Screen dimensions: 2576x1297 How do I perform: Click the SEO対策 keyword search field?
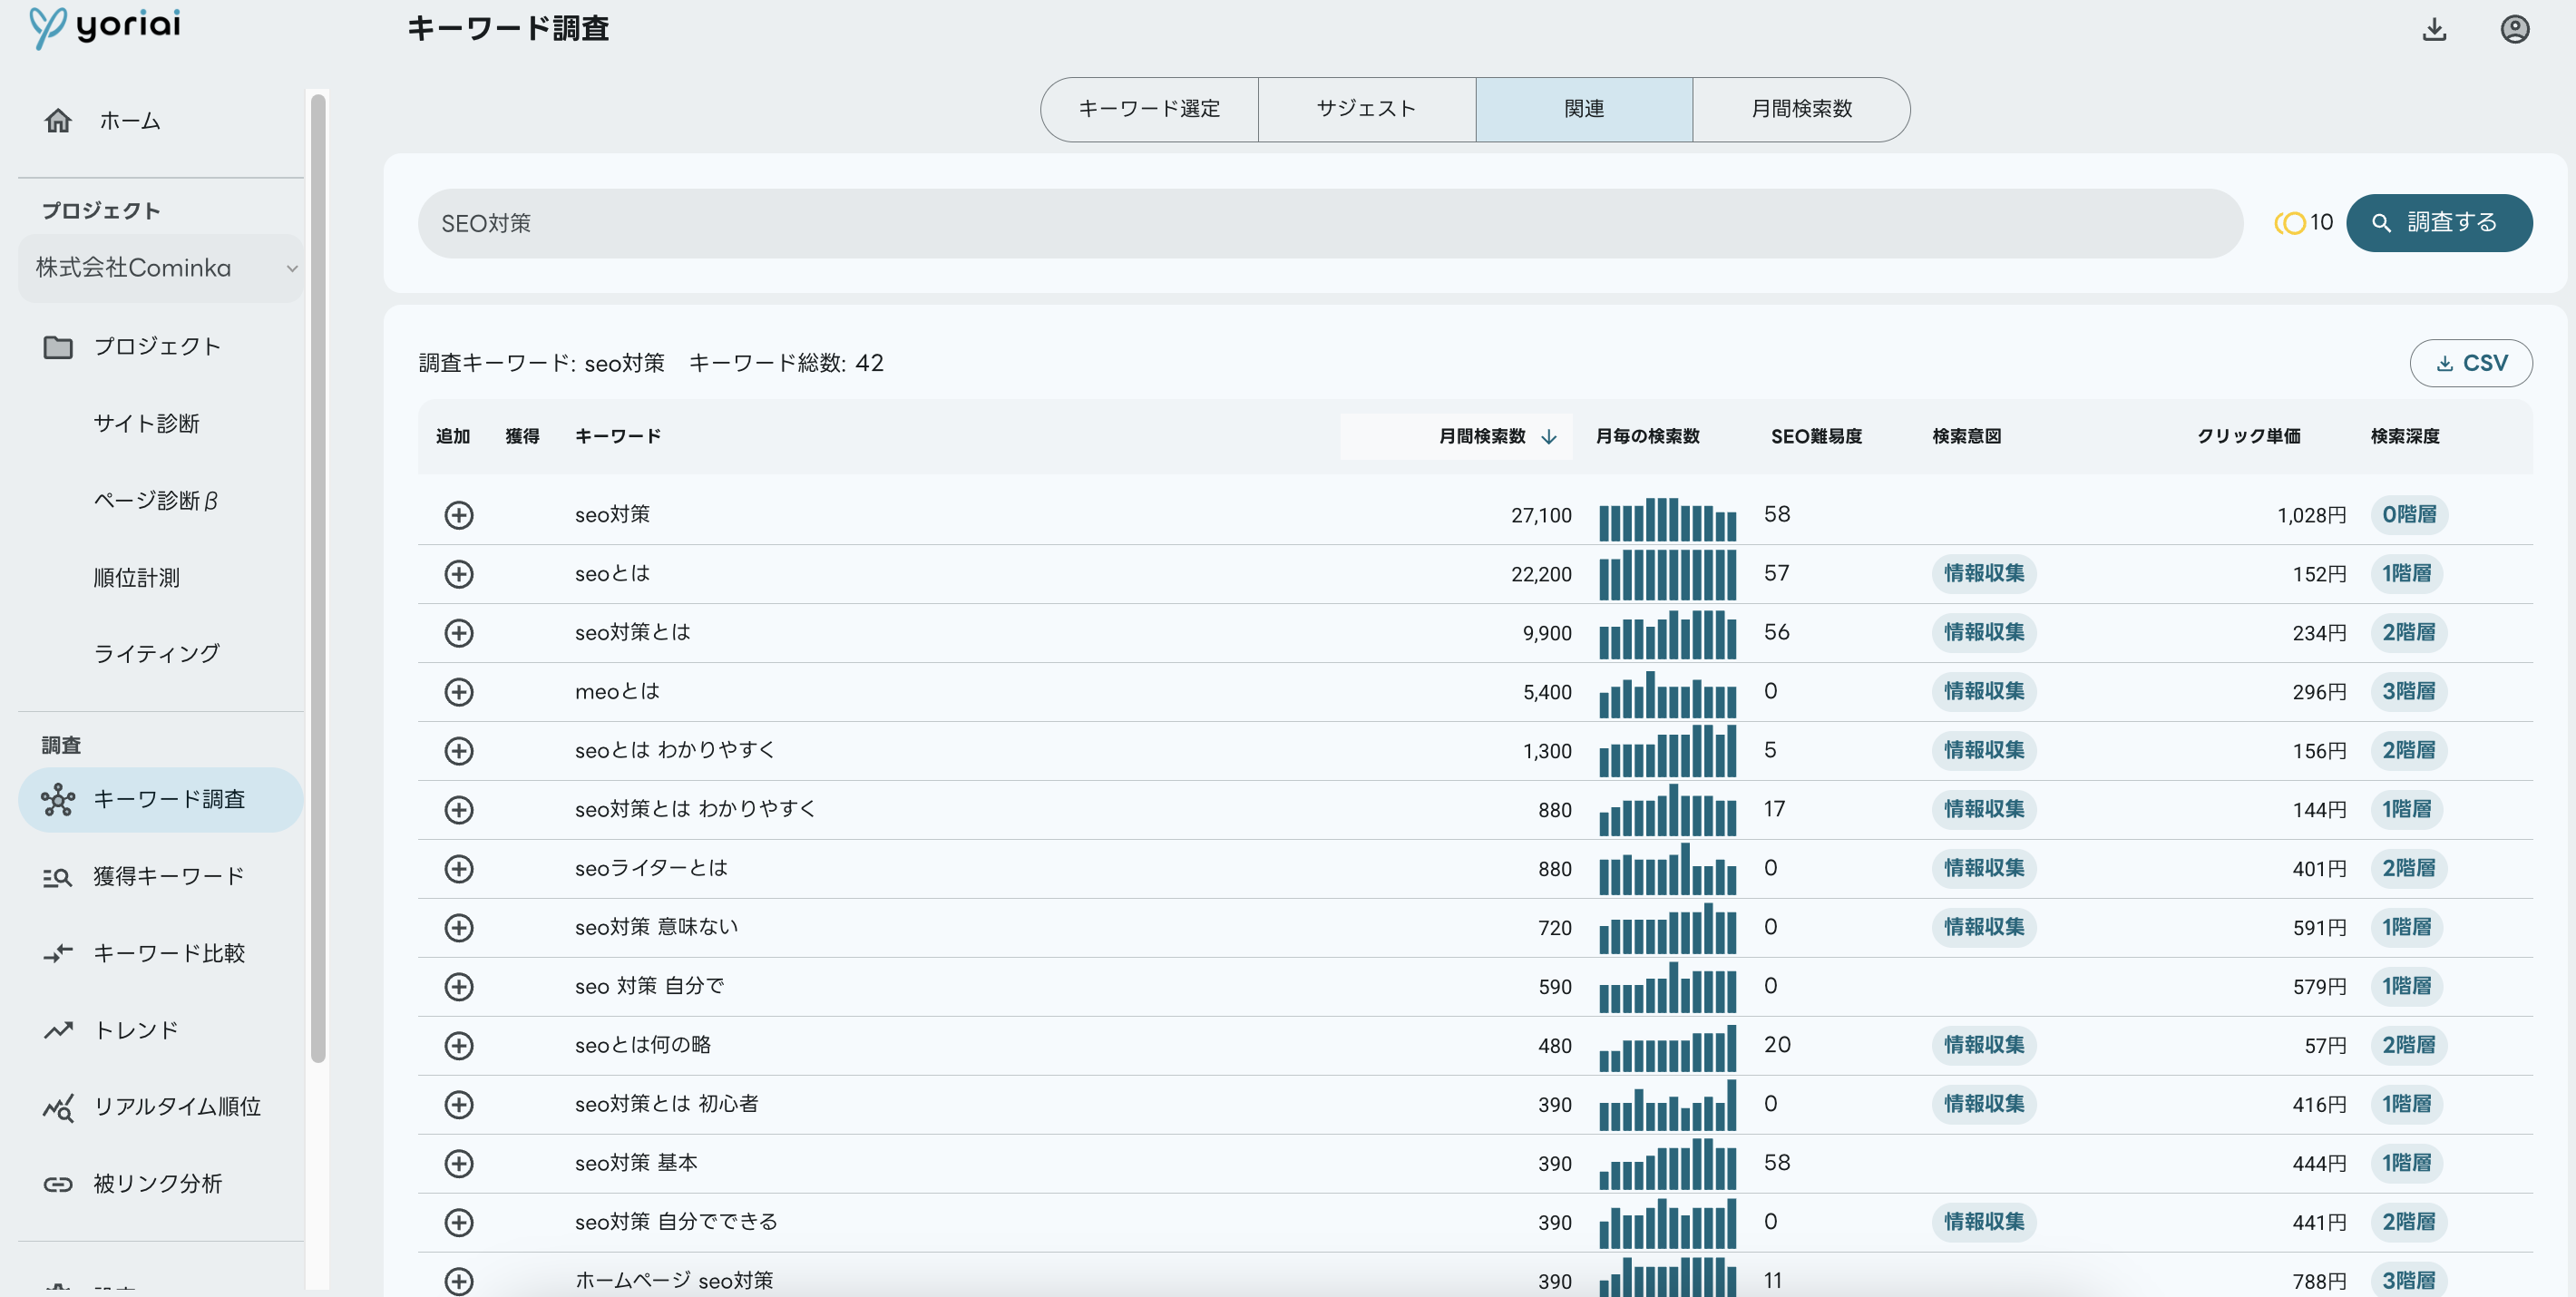point(1330,223)
